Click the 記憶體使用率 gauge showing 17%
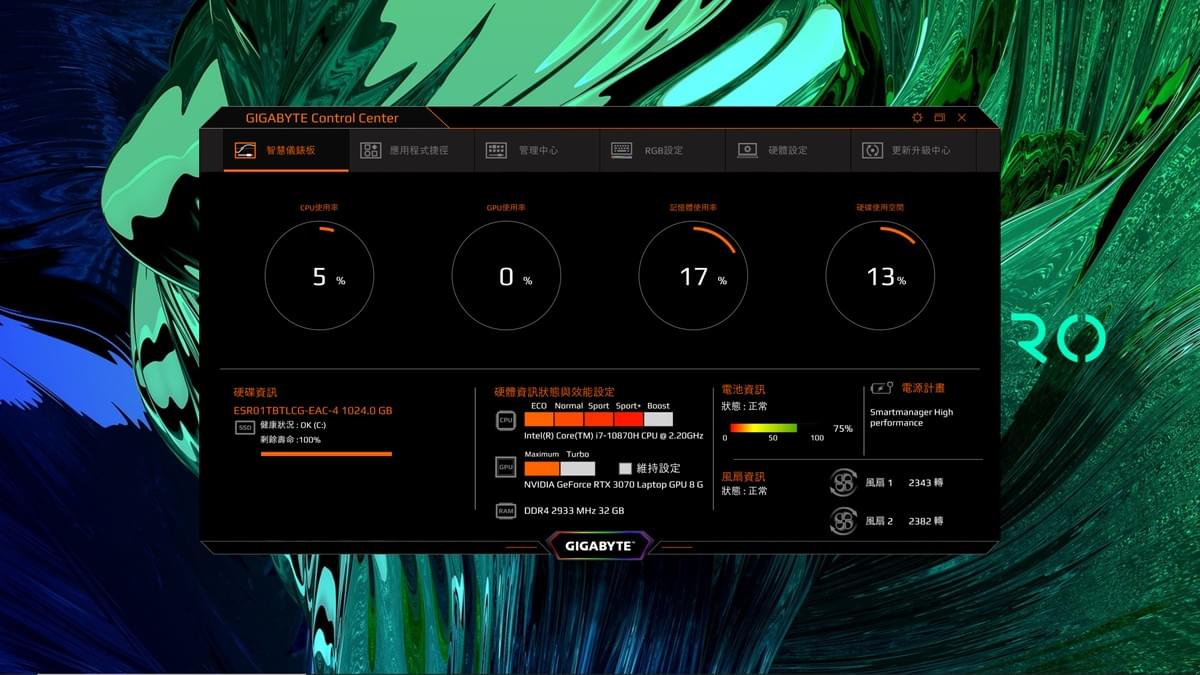This screenshot has width=1200, height=675. [x=693, y=276]
